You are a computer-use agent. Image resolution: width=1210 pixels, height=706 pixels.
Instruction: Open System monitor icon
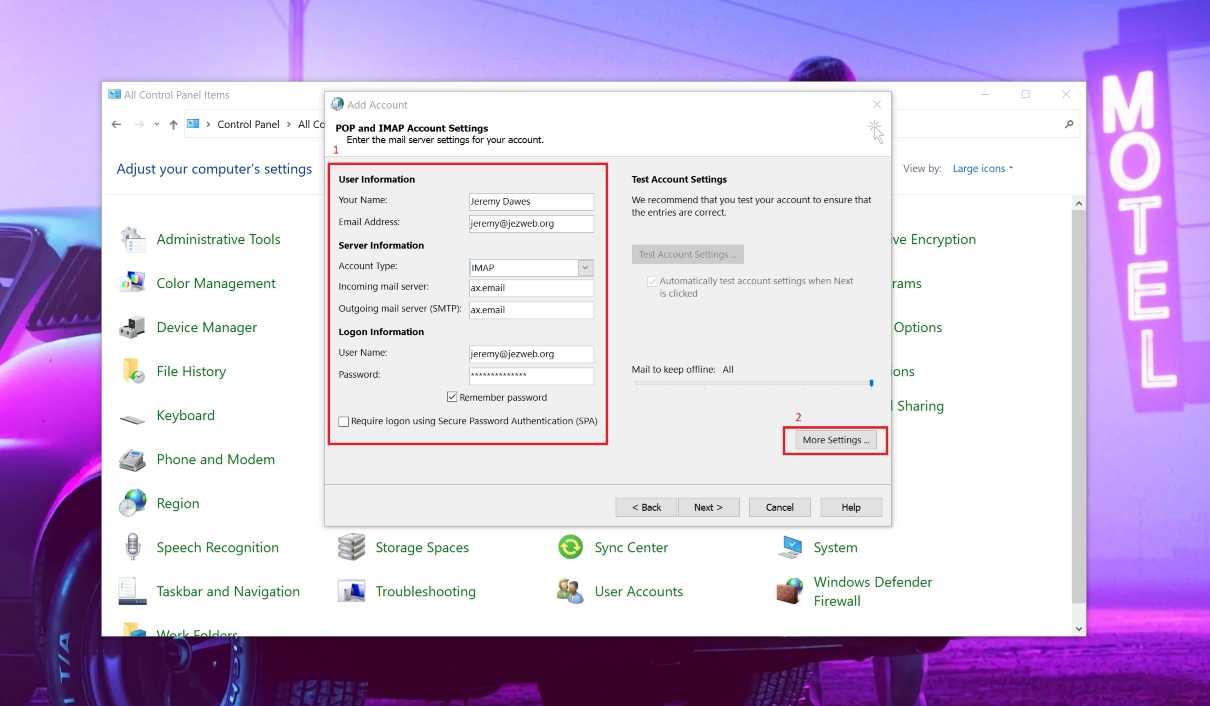[790, 548]
